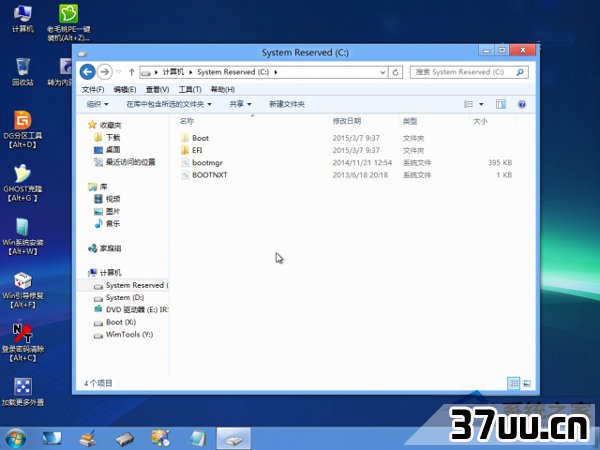The width and height of the screenshot is (600, 450).
Task: Click the search magnifier icon
Action: (520, 72)
